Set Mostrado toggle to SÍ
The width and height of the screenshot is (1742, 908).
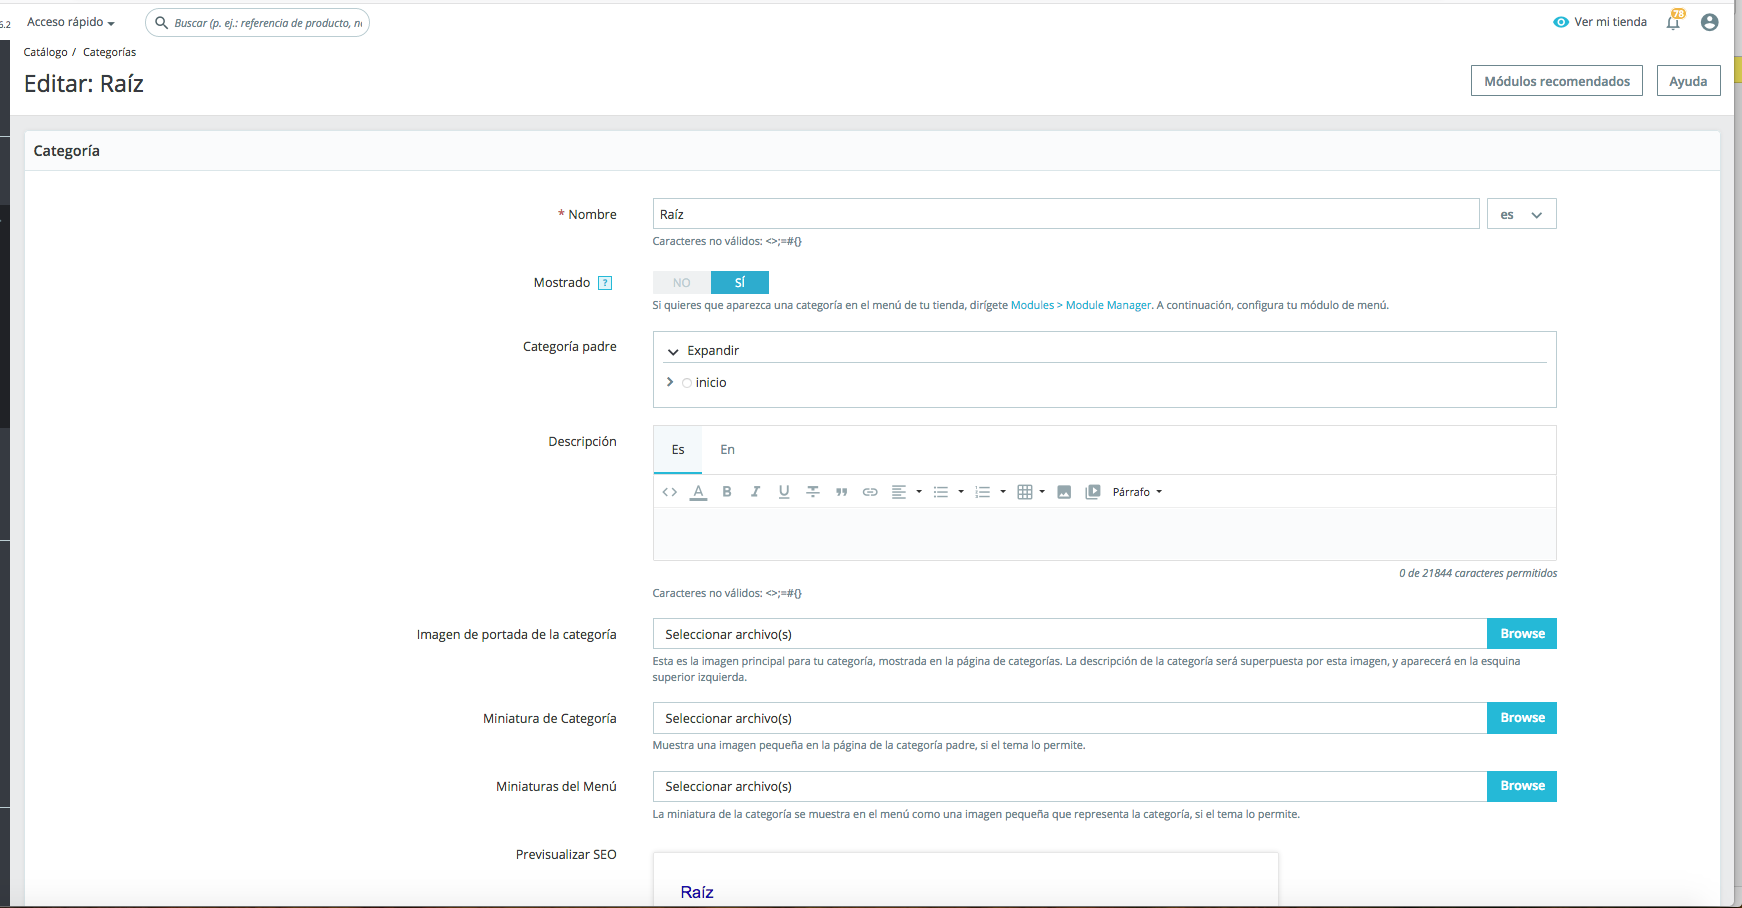click(x=740, y=283)
